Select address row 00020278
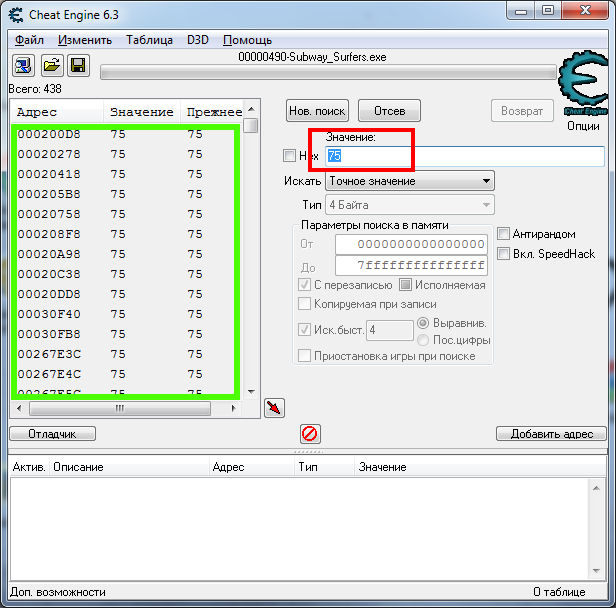This screenshot has height=608, width=616. coord(126,154)
